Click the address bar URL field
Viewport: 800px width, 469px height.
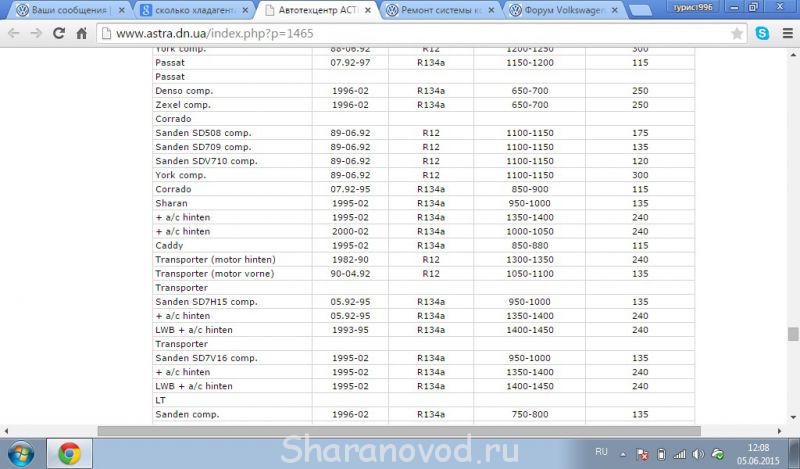(x=400, y=33)
